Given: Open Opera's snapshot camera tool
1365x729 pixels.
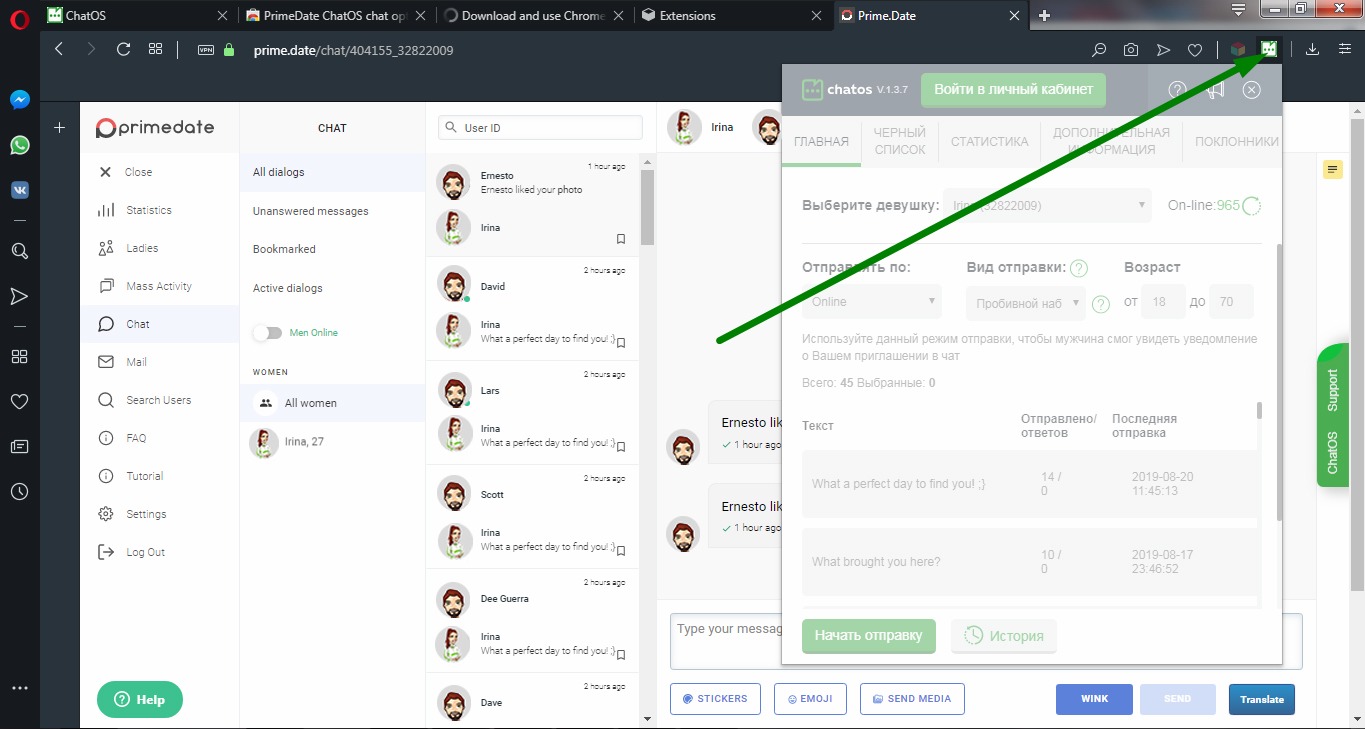Looking at the screenshot, I should [1130, 49].
